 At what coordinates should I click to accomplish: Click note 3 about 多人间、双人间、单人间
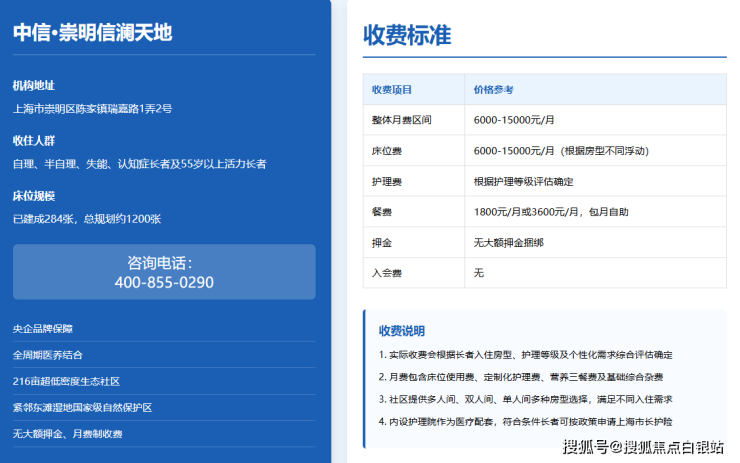525,399
